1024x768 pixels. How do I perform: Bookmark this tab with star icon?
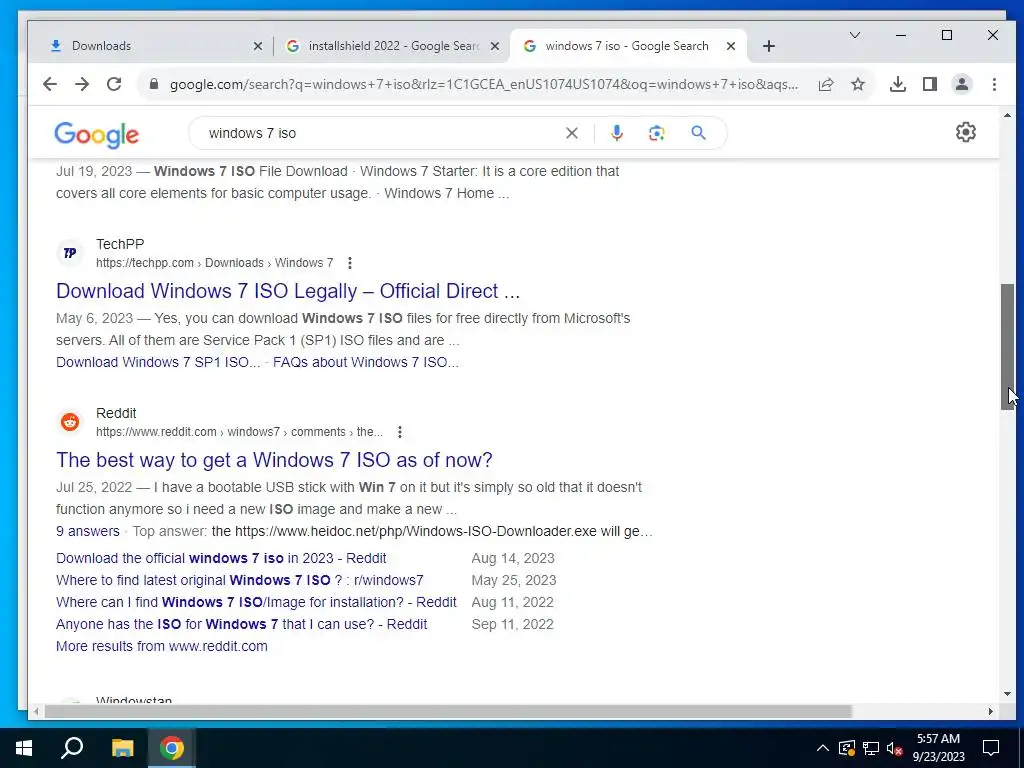(857, 84)
